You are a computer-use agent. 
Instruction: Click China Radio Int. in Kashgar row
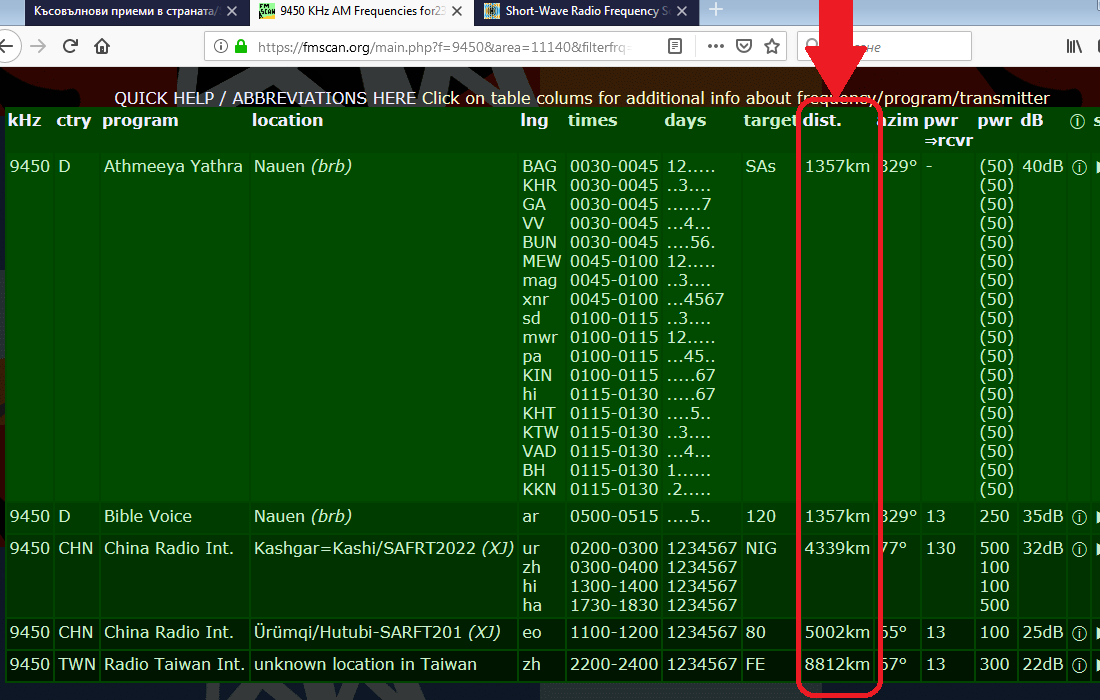point(168,548)
